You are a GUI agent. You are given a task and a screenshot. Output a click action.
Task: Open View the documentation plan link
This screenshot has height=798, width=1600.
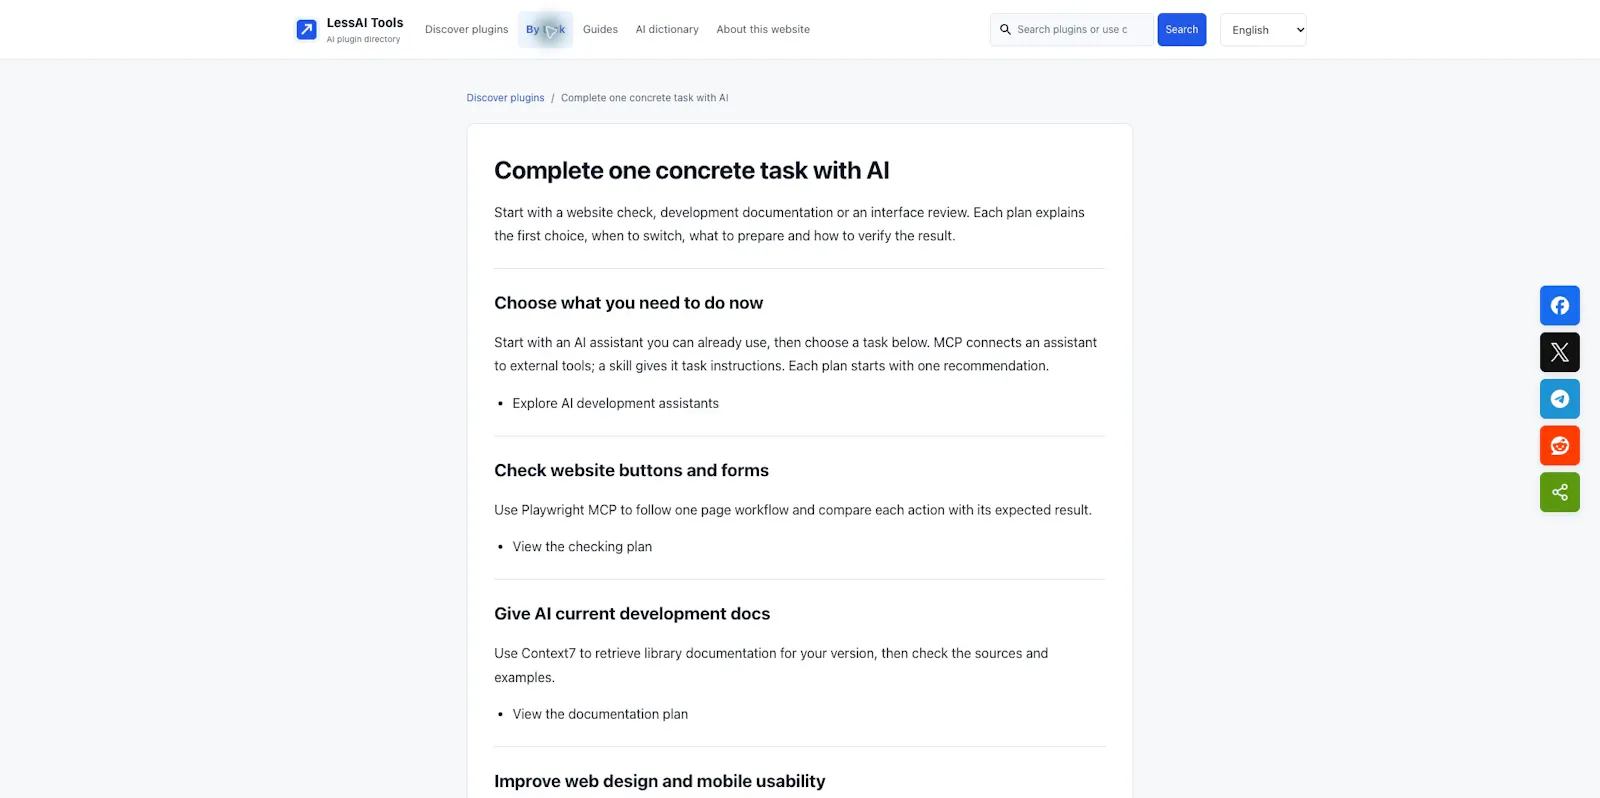600,714
